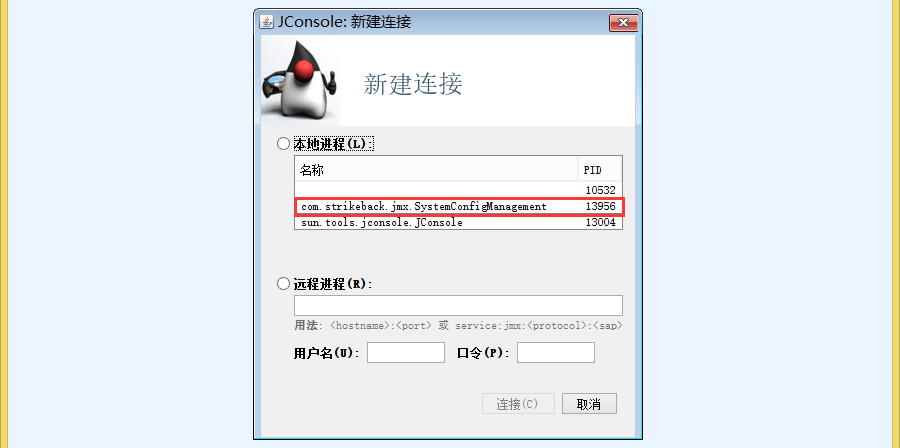
Task: Select the 远程进程(R) radio button
Action: tap(284, 284)
